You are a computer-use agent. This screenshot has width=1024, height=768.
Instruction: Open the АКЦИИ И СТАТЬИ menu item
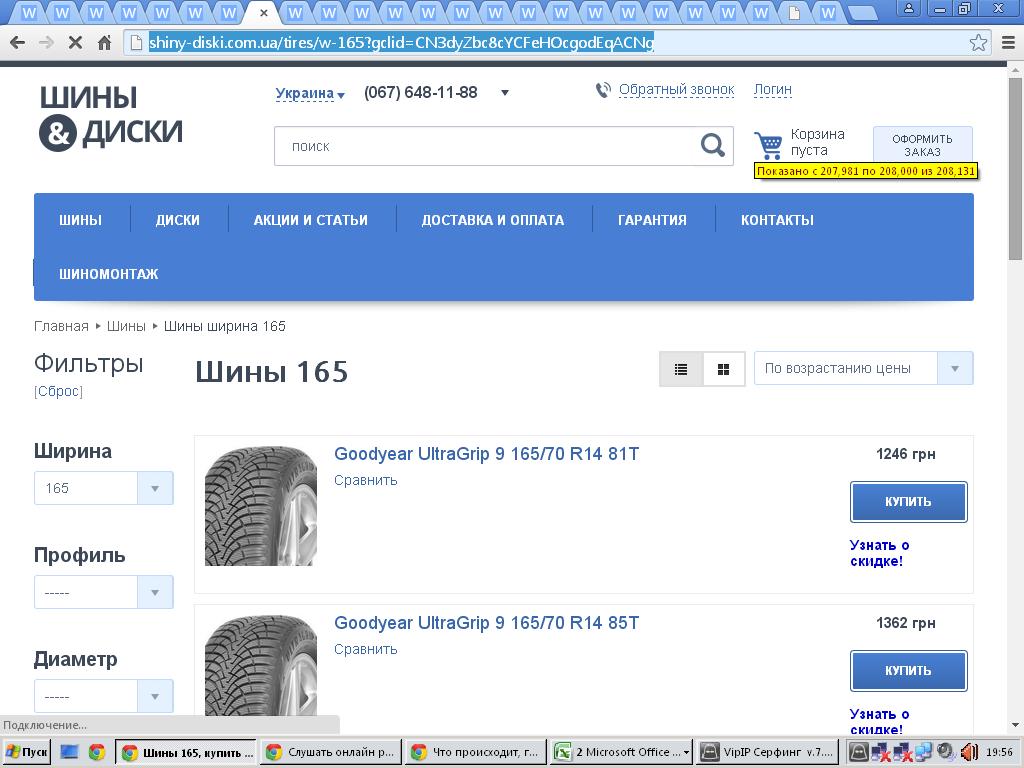point(311,220)
